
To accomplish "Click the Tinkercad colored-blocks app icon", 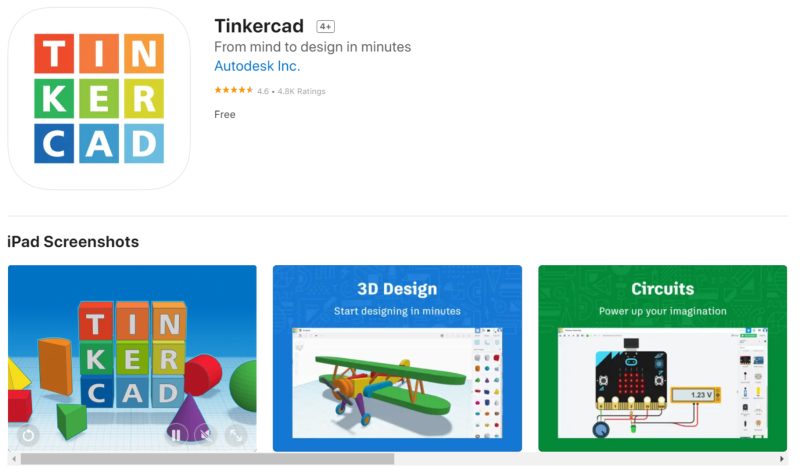I will coord(99,98).
